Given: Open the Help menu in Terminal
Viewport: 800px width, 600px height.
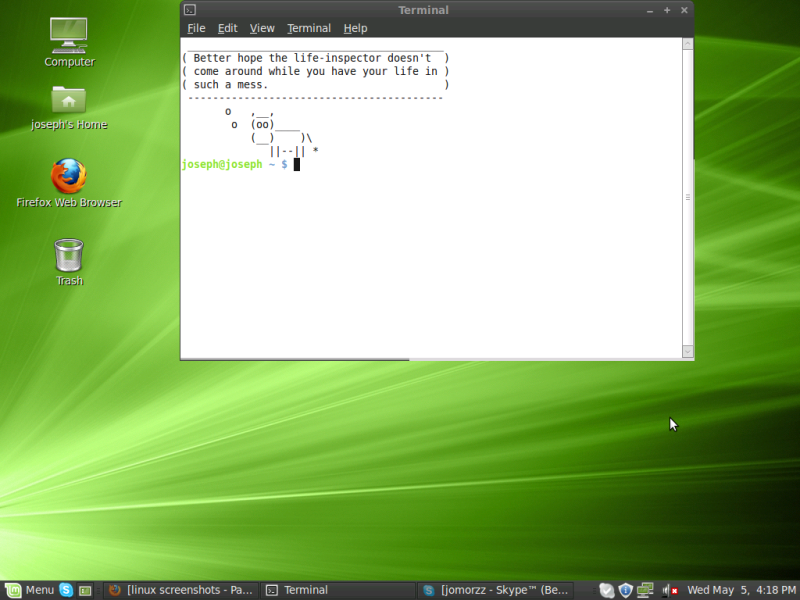Looking at the screenshot, I should 355,28.
